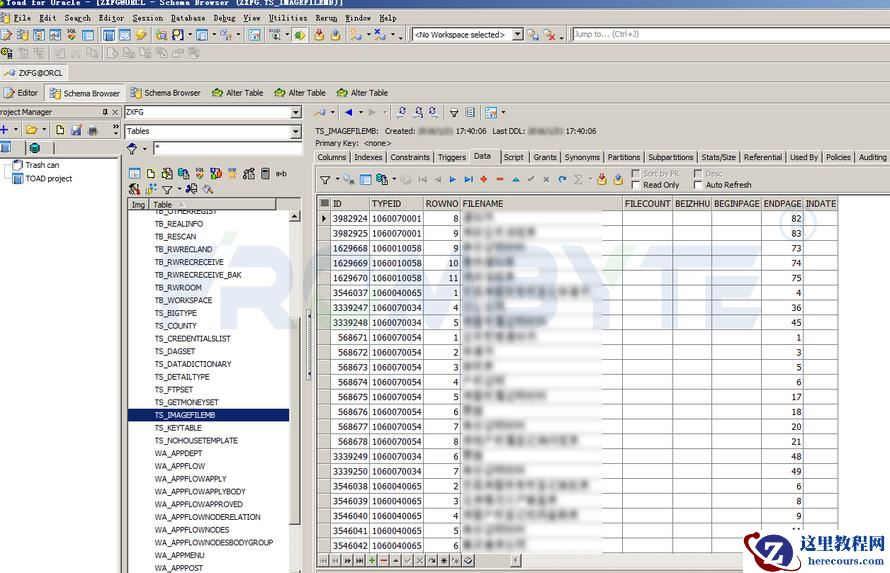Enable the Read Only checkbox
Viewport: 890px width, 573px height.
pyautogui.click(x=636, y=185)
